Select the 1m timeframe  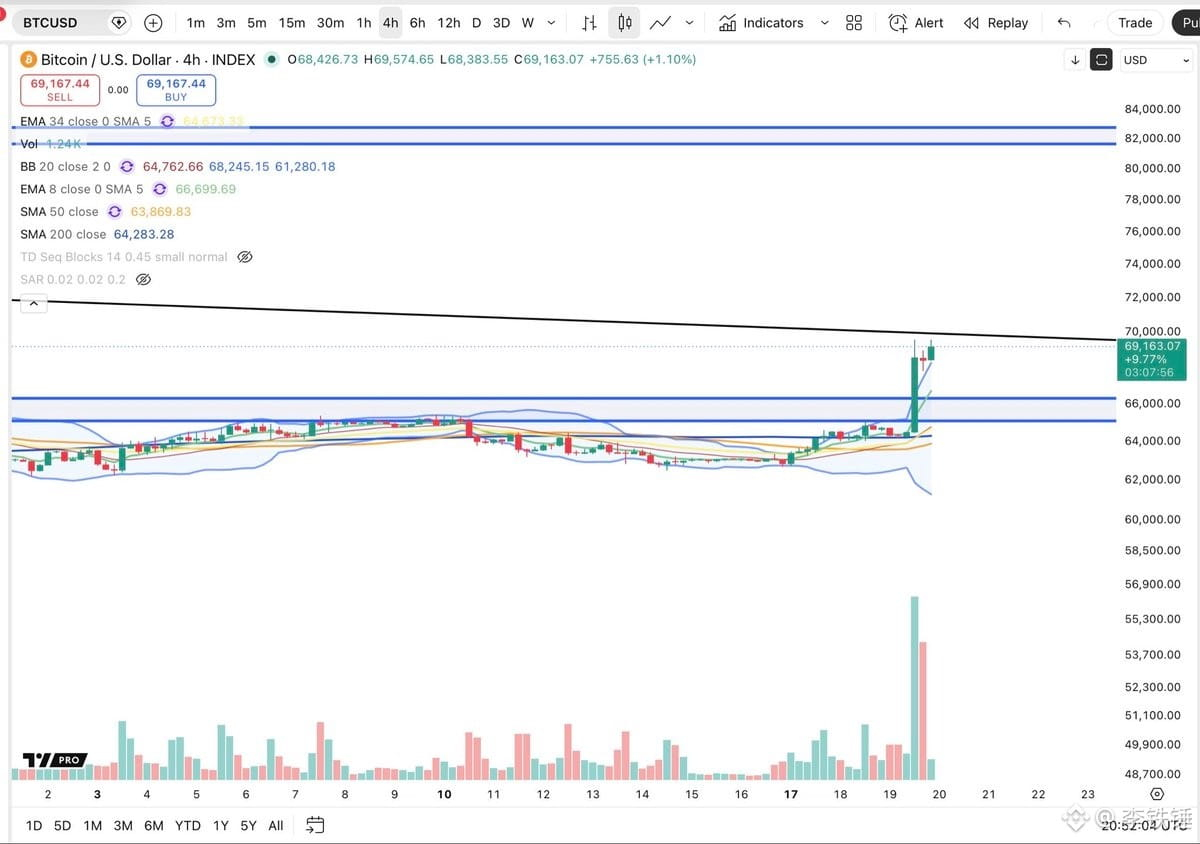196,22
